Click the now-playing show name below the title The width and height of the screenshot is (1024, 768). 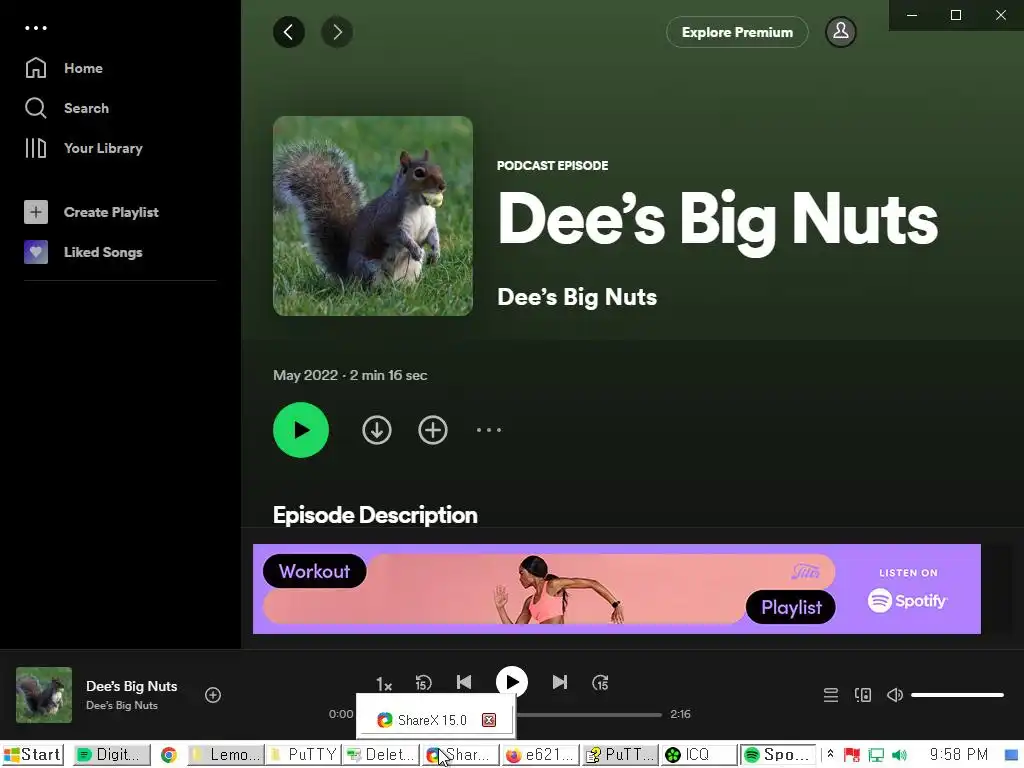pyautogui.click(x=122, y=705)
